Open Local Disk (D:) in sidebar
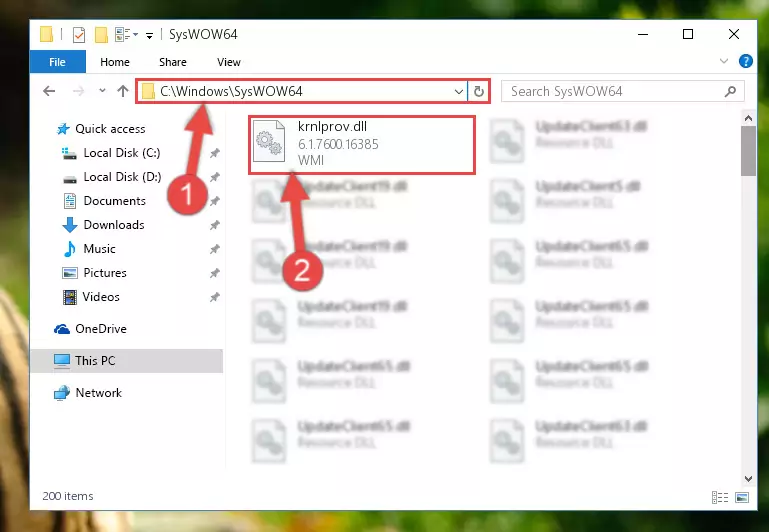769x532 pixels. (122, 177)
